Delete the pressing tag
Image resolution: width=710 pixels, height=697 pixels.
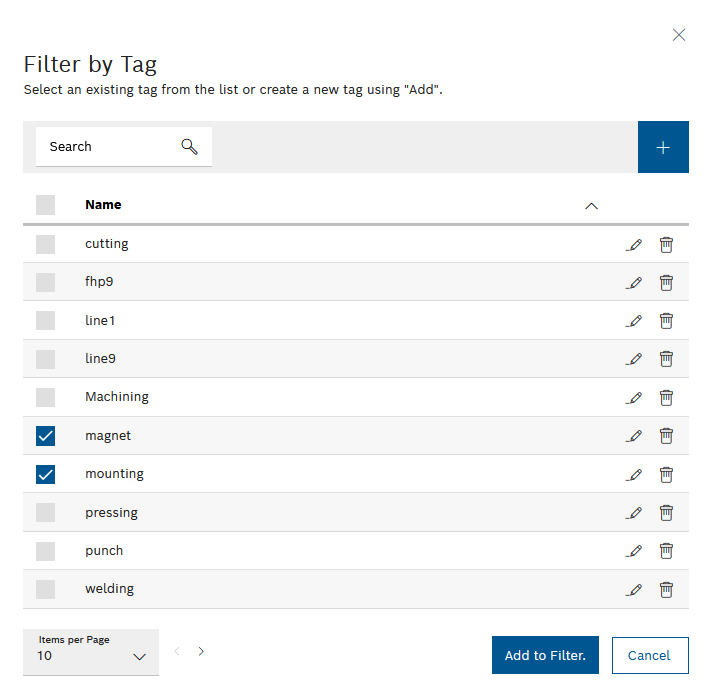point(666,513)
